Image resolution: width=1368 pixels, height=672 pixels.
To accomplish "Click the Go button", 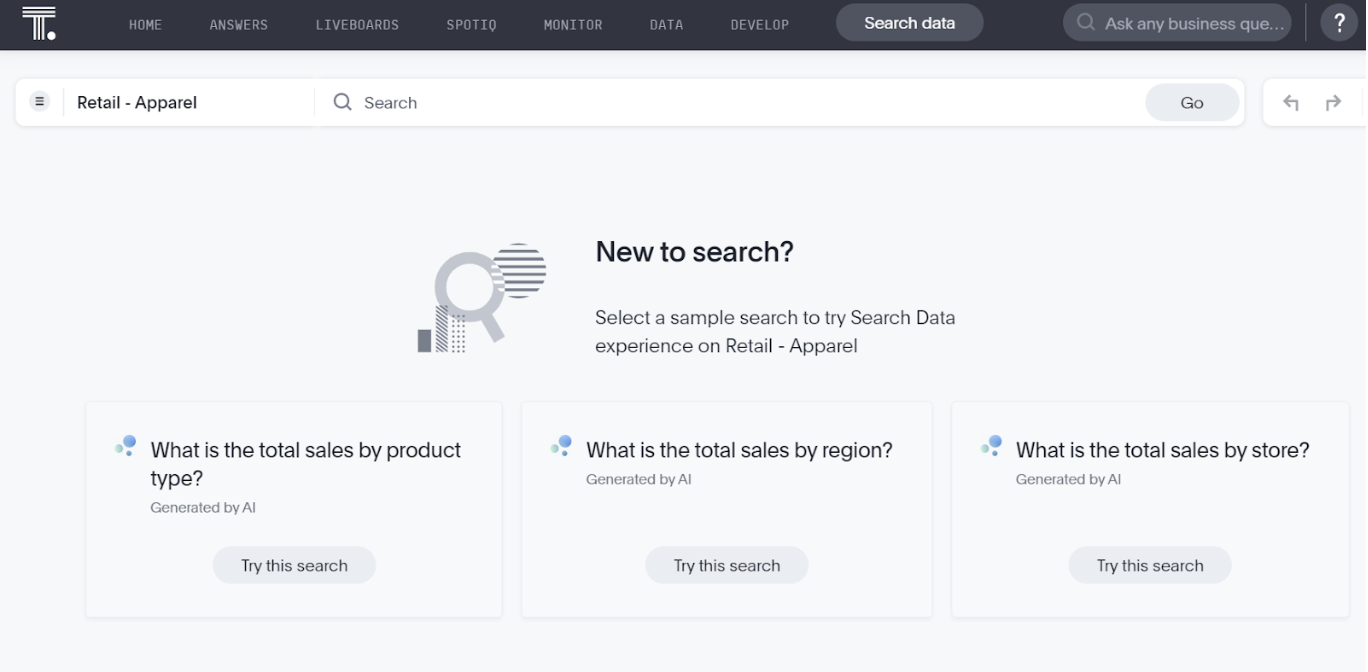I will point(1192,102).
